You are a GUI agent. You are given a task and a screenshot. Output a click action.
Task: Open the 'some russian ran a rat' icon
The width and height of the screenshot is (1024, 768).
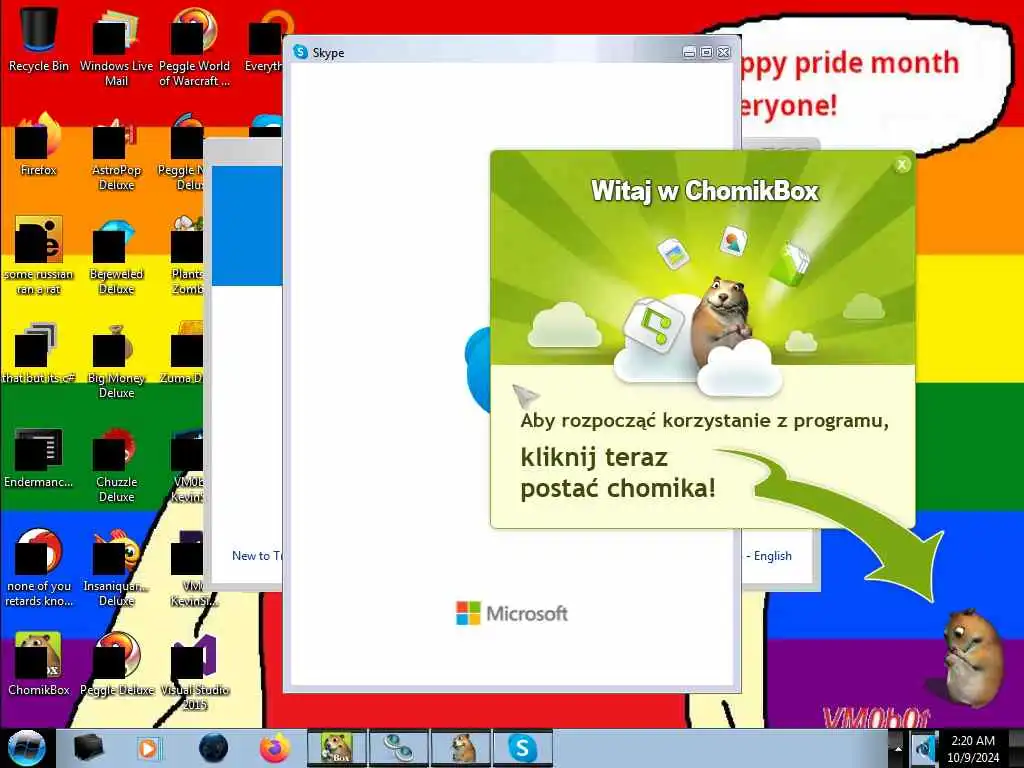pyautogui.click(x=39, y=255)
